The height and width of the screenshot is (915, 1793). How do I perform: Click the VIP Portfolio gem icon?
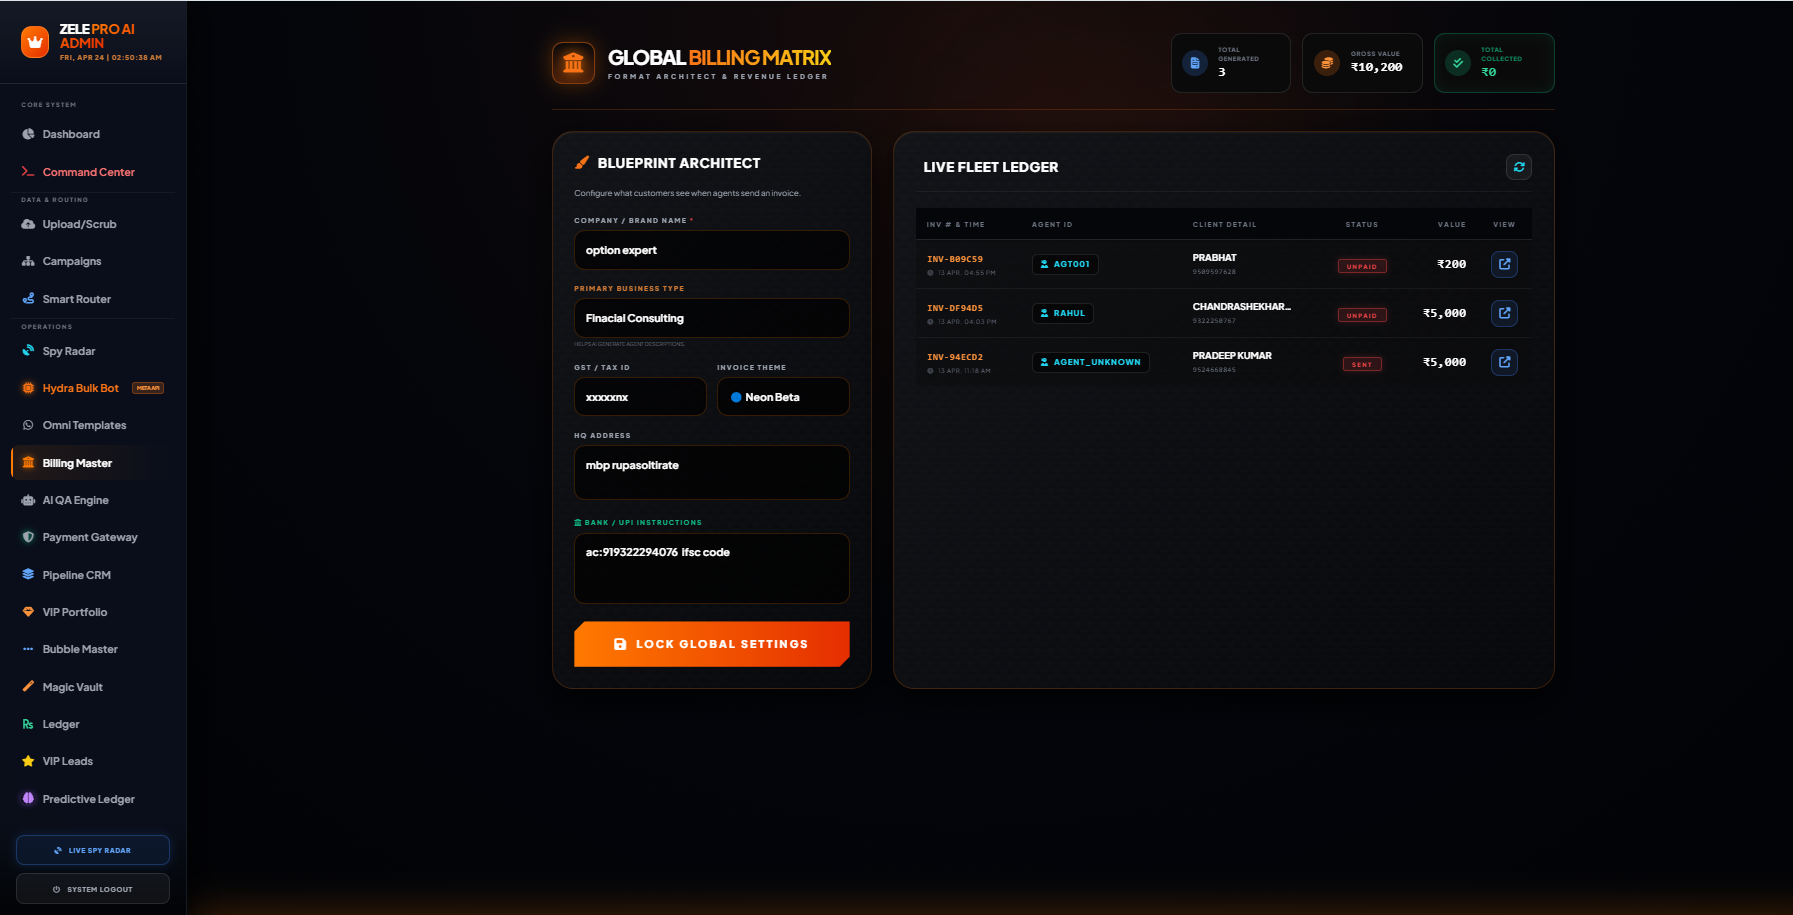pyautogui.click(x=28, y=612)
